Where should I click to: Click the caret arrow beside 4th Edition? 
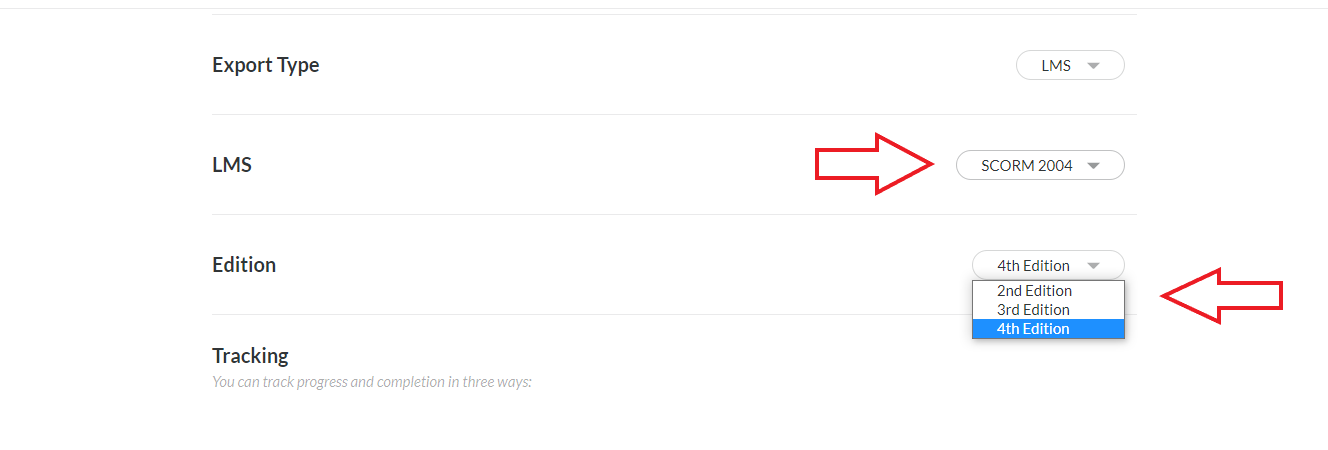pos(1093,266)
